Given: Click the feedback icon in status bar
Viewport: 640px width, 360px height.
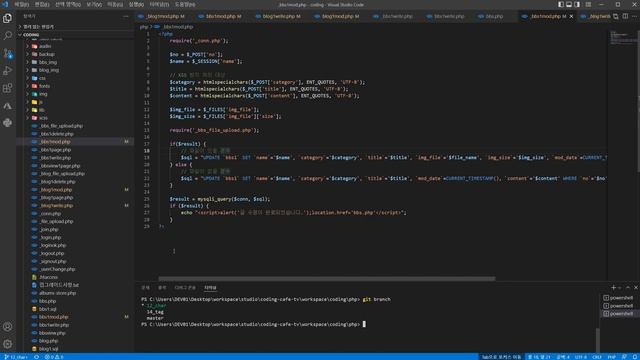Looking at the screenshot, I should click(x=624, y=357).
